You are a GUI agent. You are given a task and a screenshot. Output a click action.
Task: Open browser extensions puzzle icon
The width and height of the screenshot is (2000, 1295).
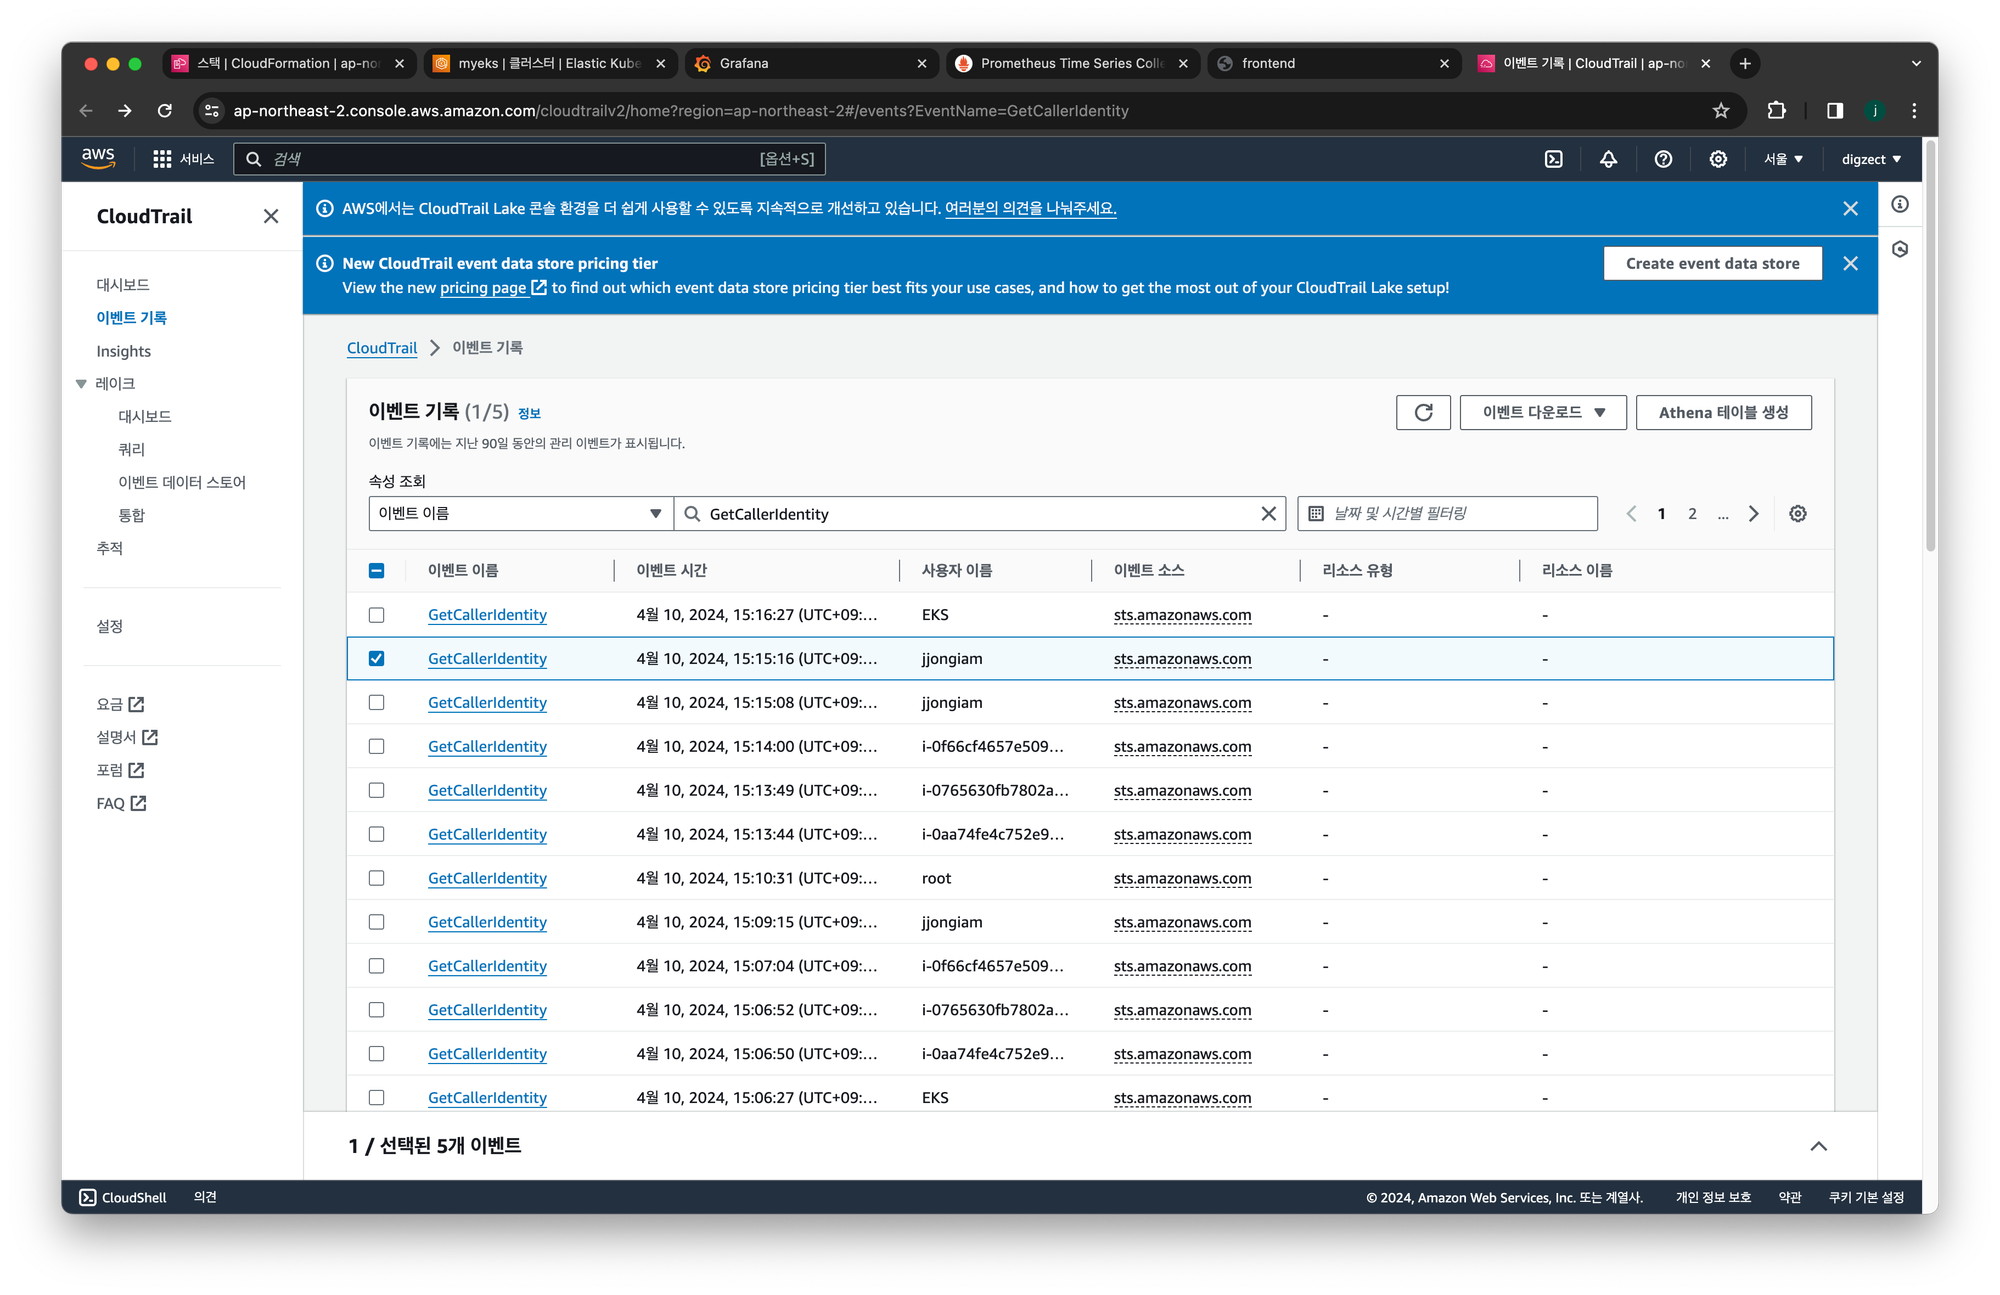[x=1776, y=111]
